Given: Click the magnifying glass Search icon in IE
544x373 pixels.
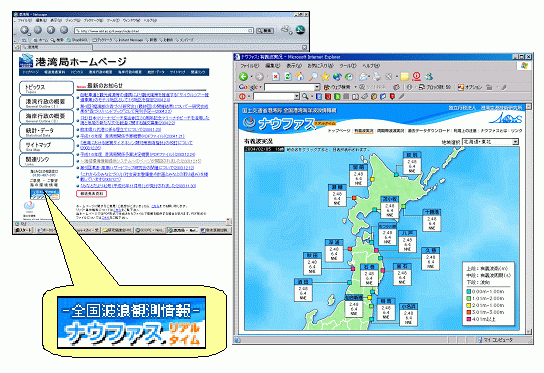Looking at the screenshot, I should (x=313, y=77).
